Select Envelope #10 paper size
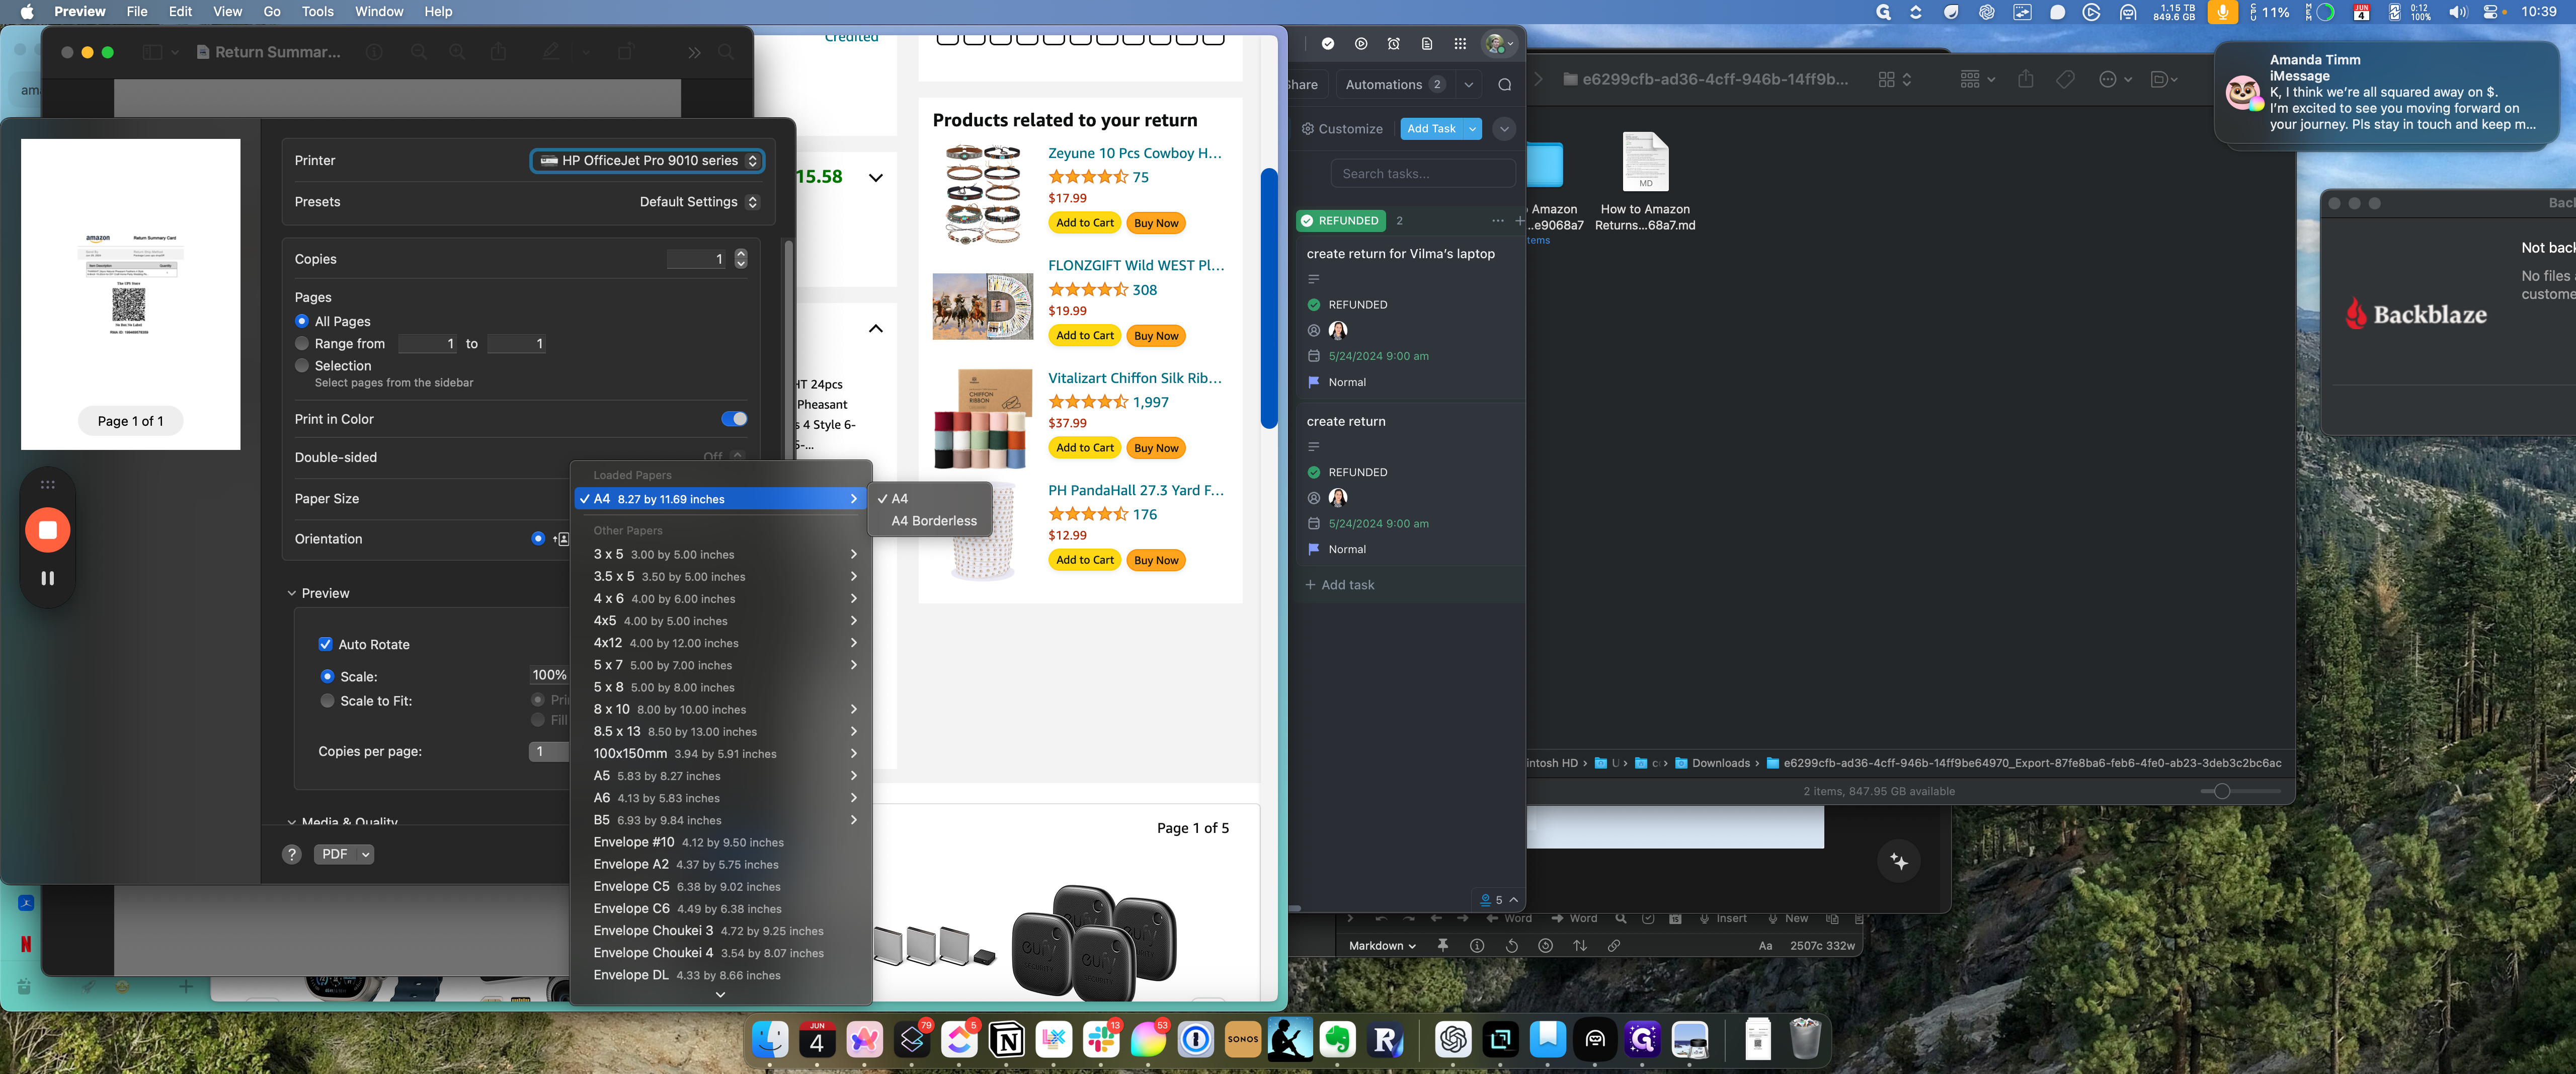Viewport: 2576px width, 1074px height. pyautogui.click(x=721, y=842)
